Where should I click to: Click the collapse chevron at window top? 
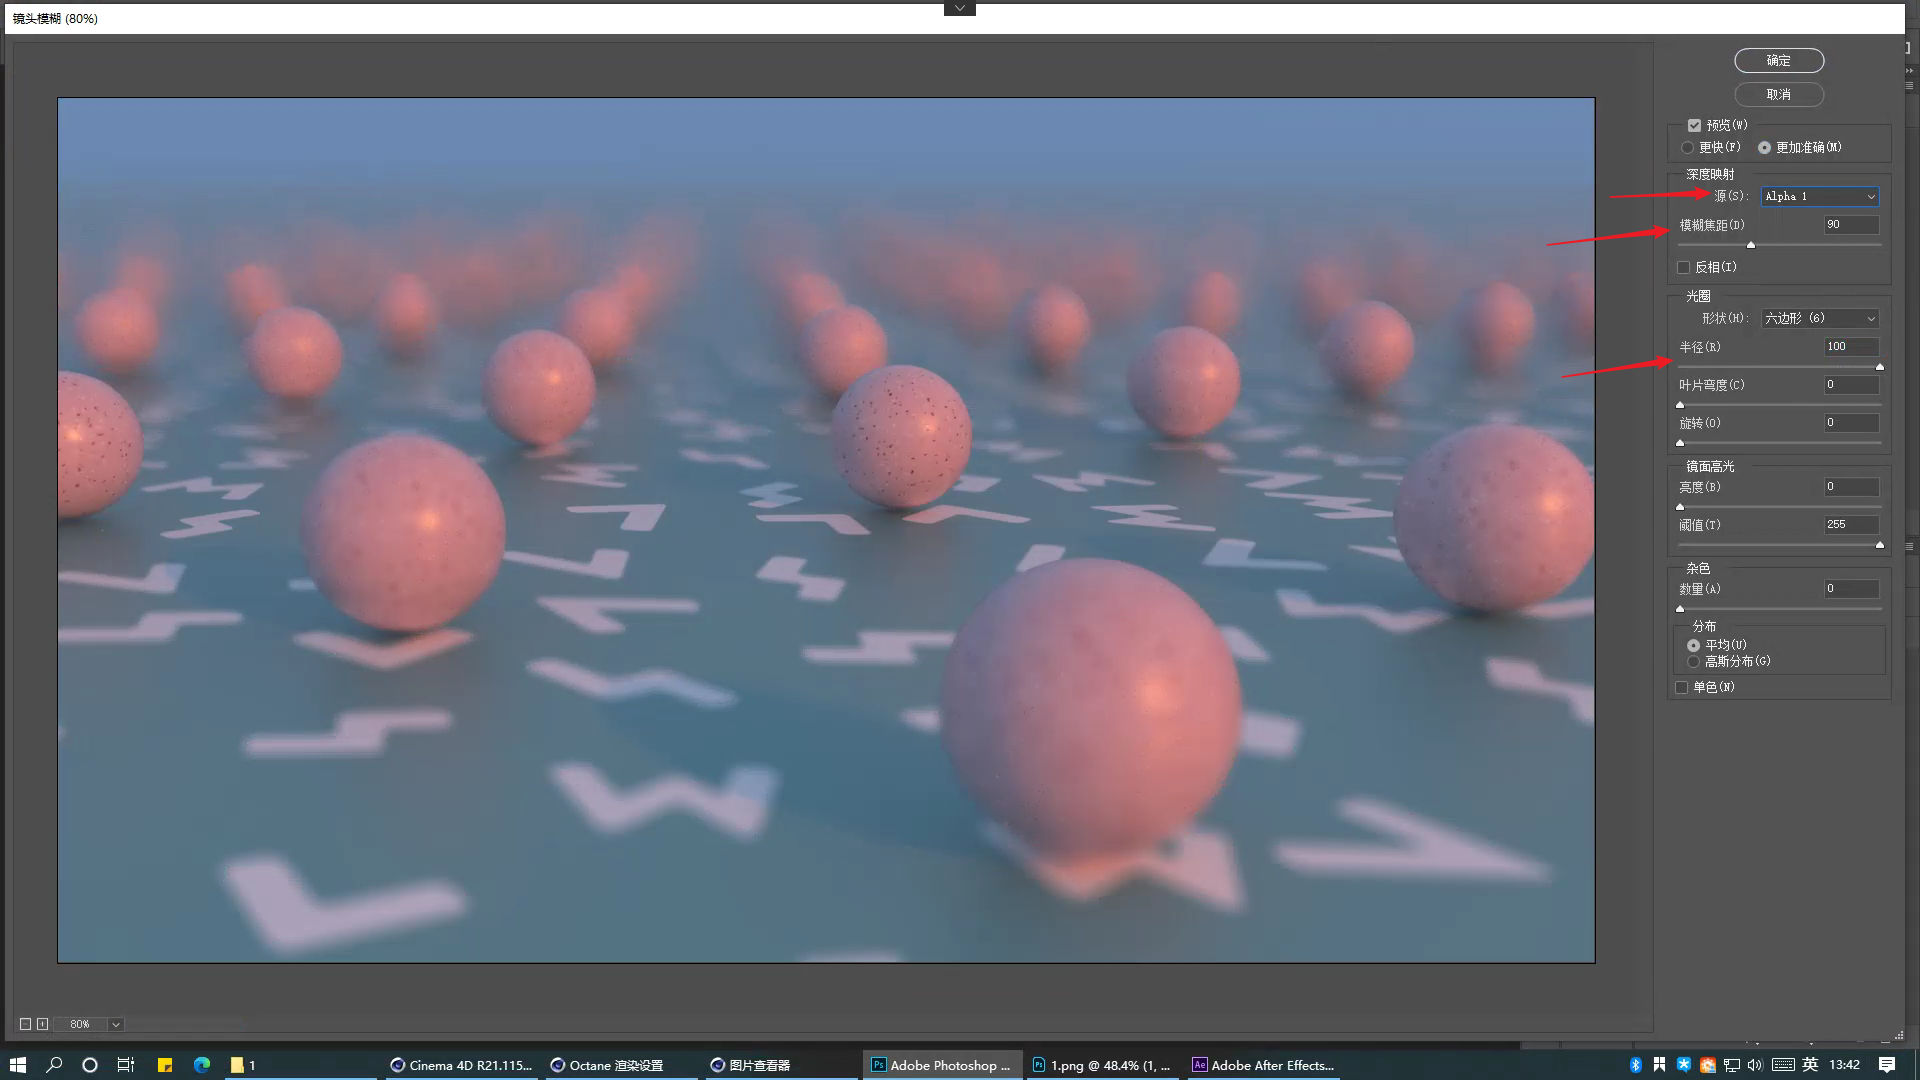click(960, 8)
